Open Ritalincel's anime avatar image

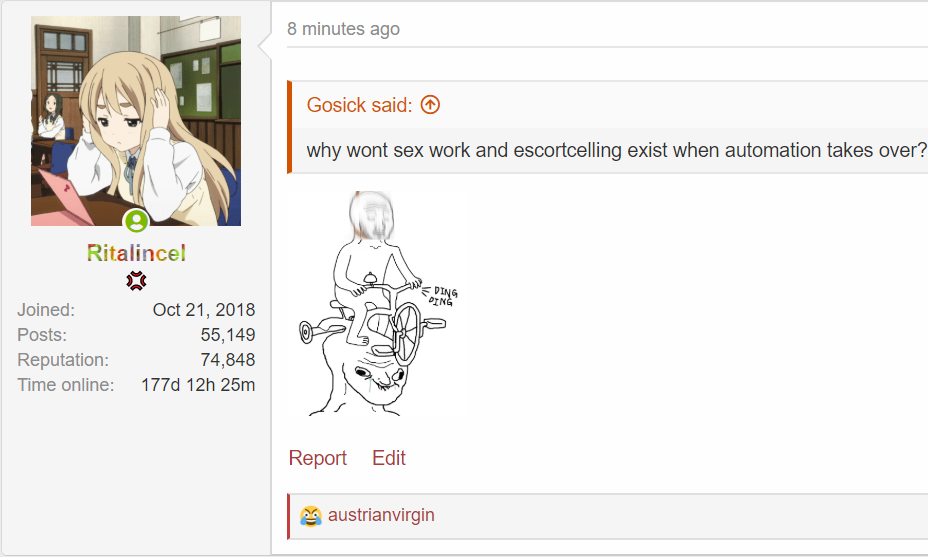point(136,120)
